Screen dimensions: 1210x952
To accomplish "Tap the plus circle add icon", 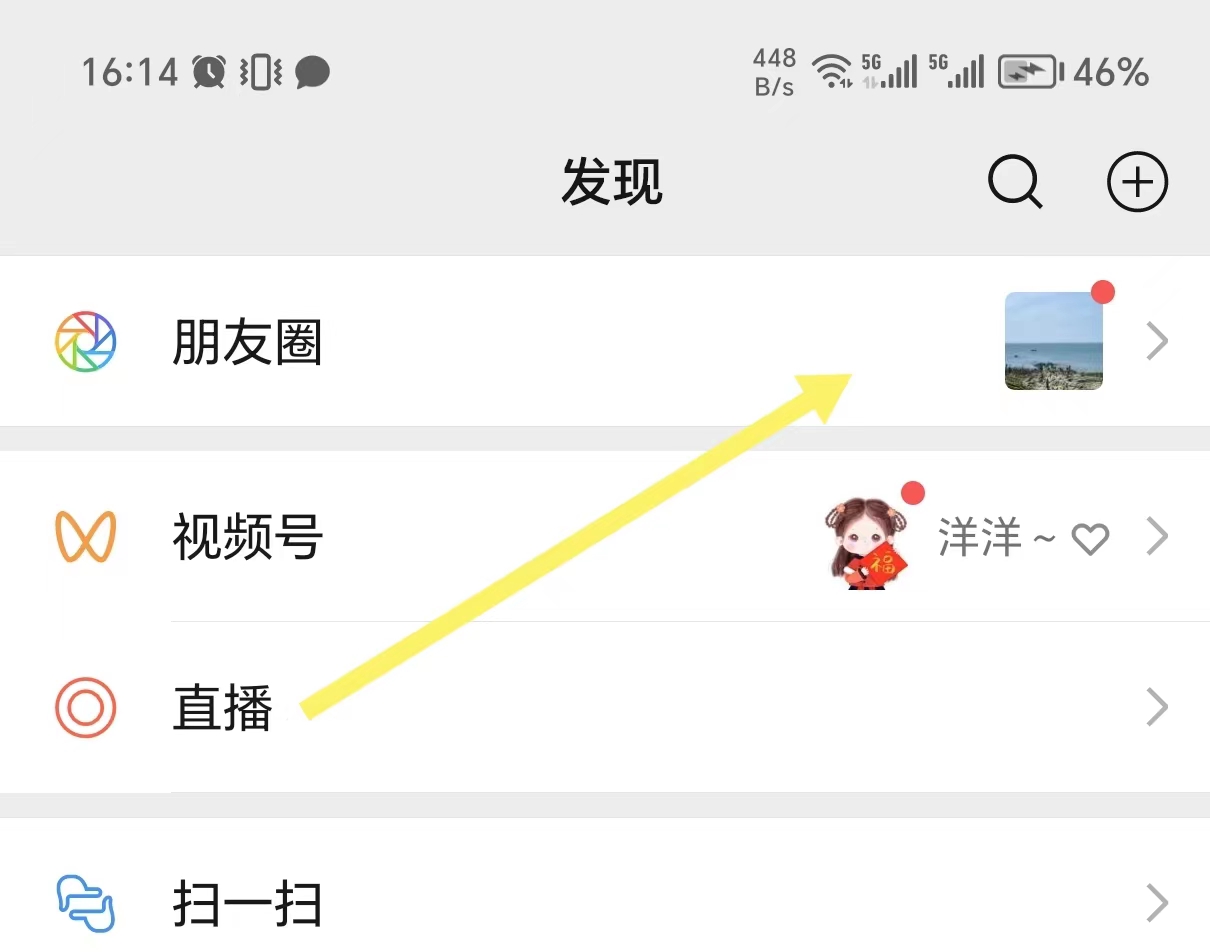I will (1137, 183).
